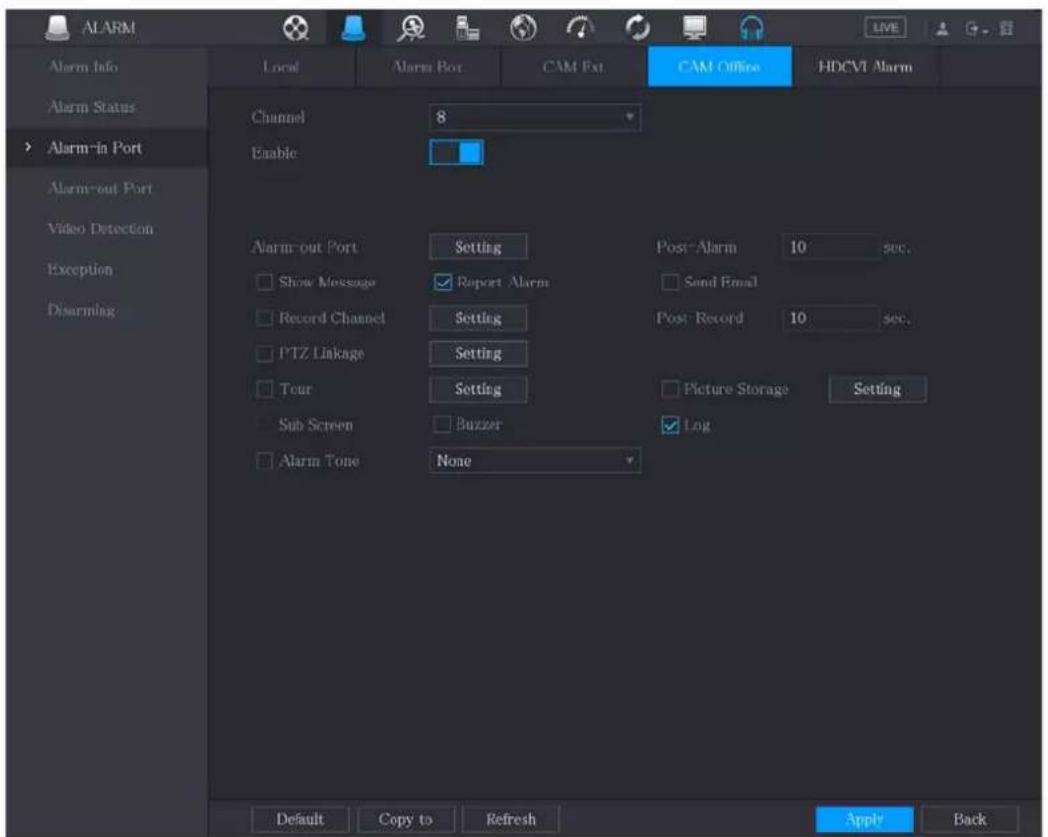This screenshot has width=1048, height=837.
Task: Click Setting for Record Channel
Action: coord(478,318)
